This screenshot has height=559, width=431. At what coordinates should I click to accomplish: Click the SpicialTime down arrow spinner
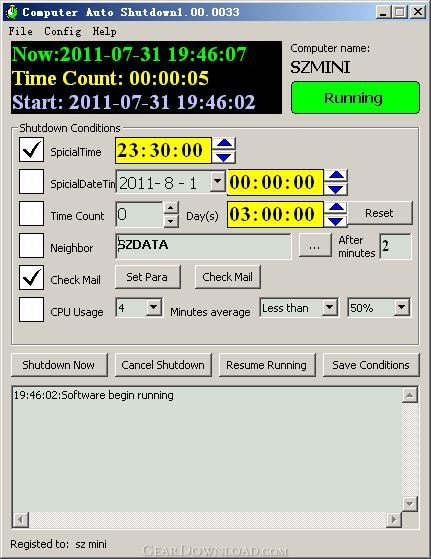(224, 157)
